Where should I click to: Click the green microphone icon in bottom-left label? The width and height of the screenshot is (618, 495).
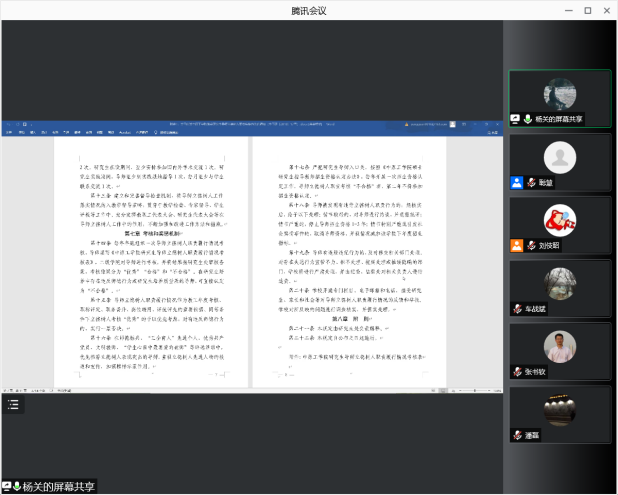point(17,487)
